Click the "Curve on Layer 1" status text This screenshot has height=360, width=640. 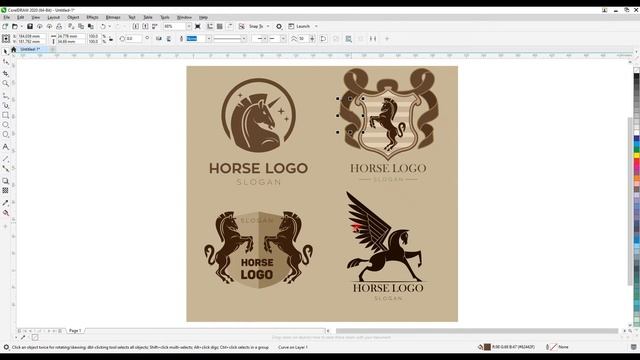tap(293, 347)
